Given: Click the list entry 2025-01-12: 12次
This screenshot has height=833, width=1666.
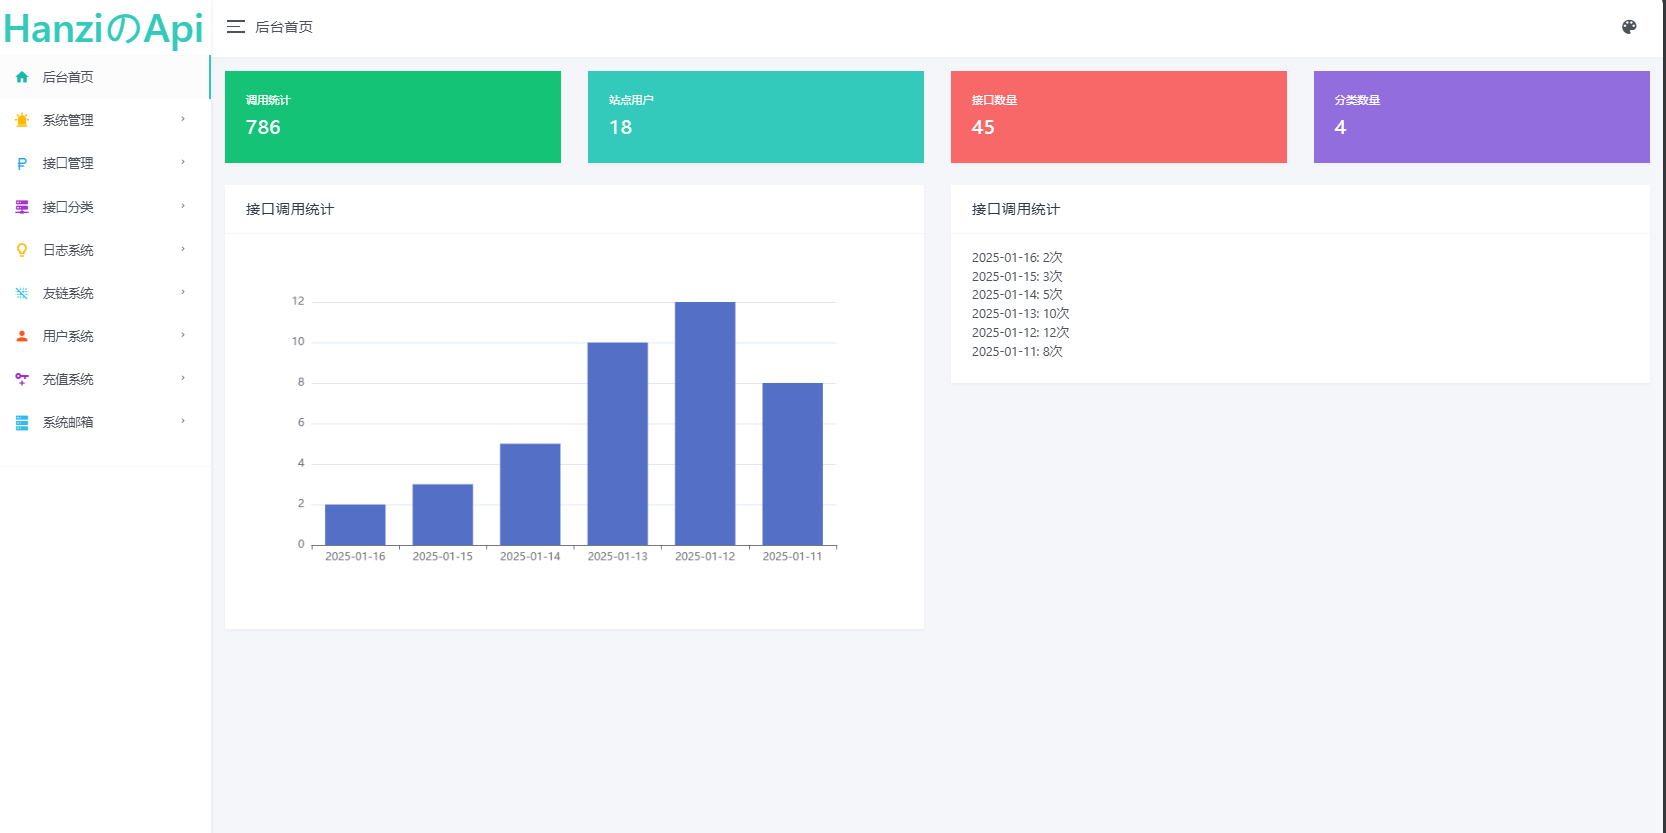Looking at the screenshot, I should pyautogui.click(x=1021, y=333).
